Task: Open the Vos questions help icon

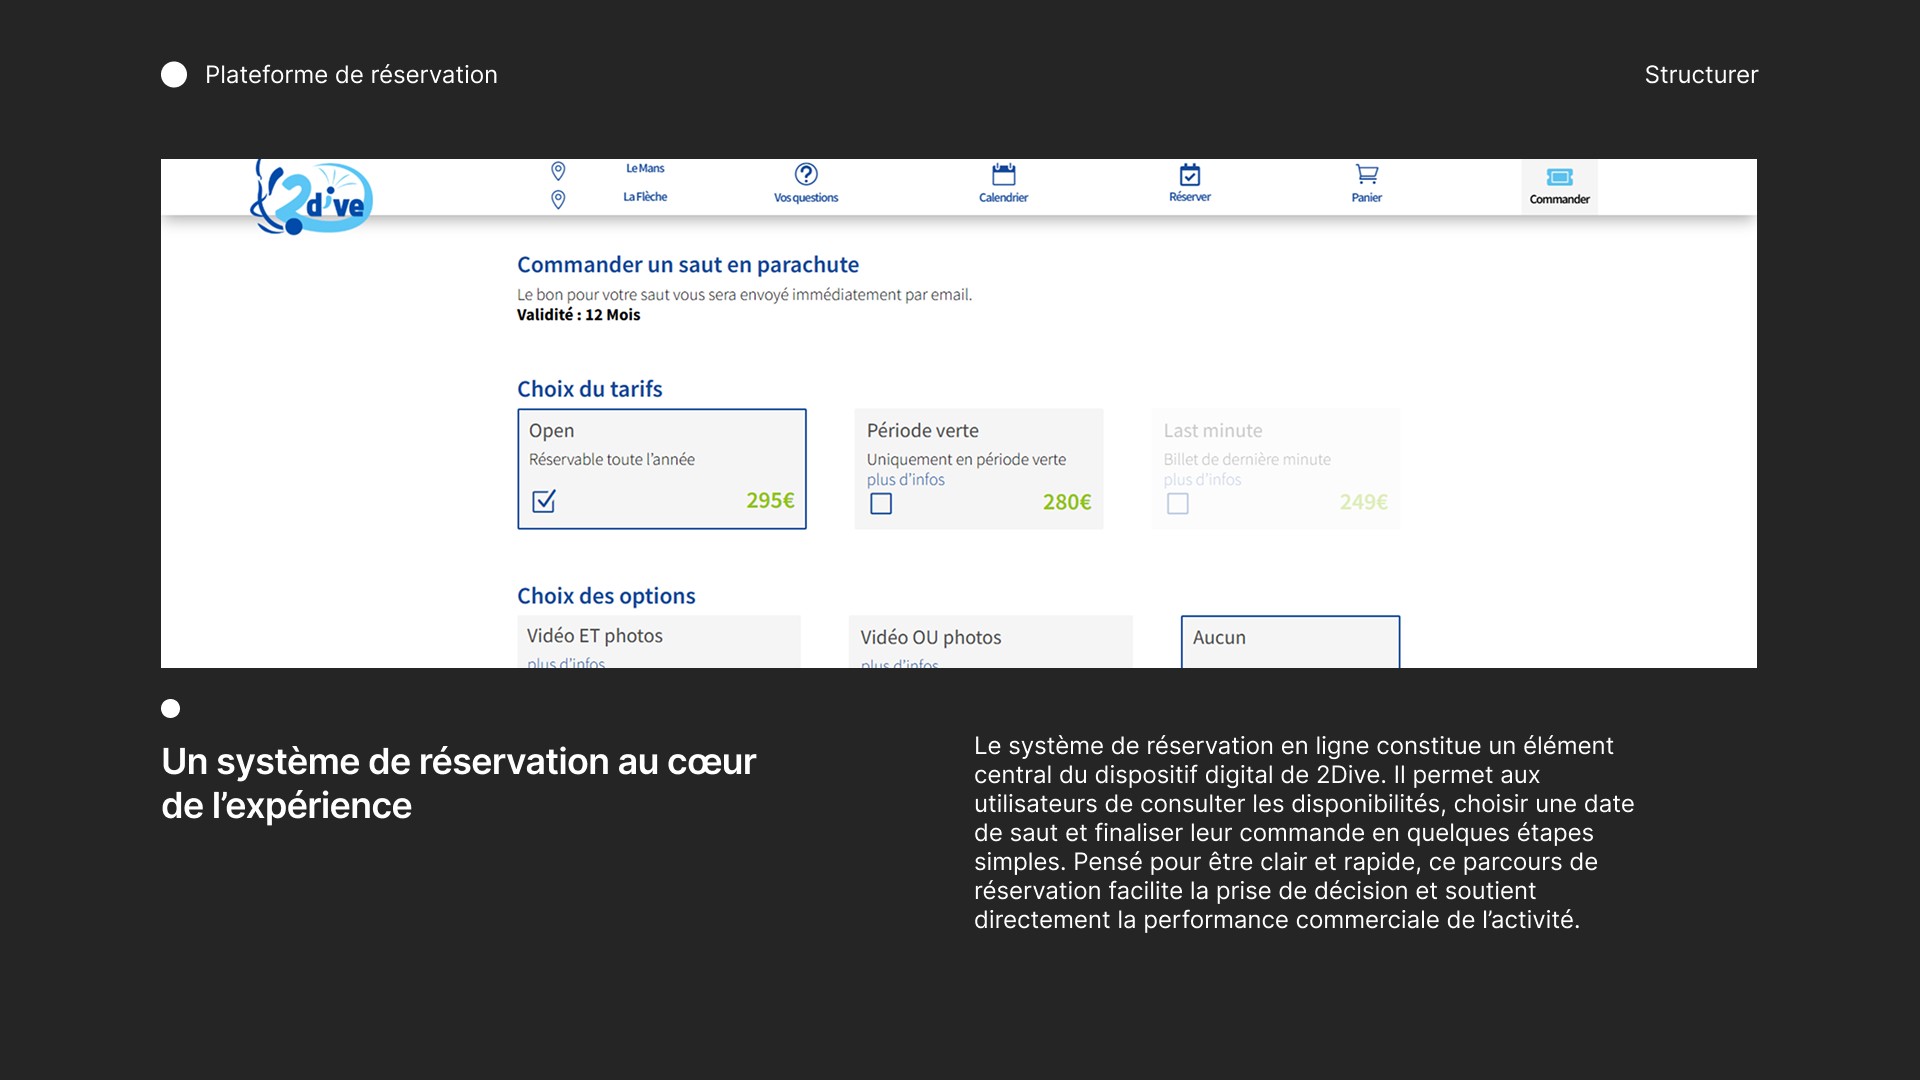Action: pos(806,175)
